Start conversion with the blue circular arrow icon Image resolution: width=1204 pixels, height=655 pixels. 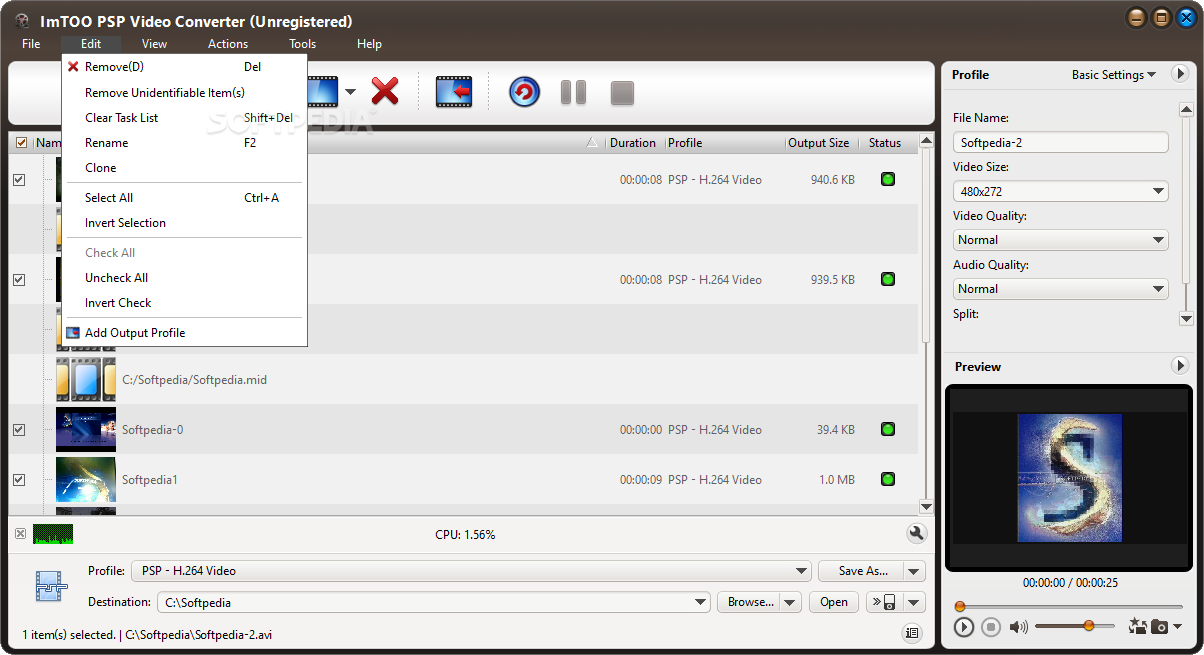click(x=524, y=92)
